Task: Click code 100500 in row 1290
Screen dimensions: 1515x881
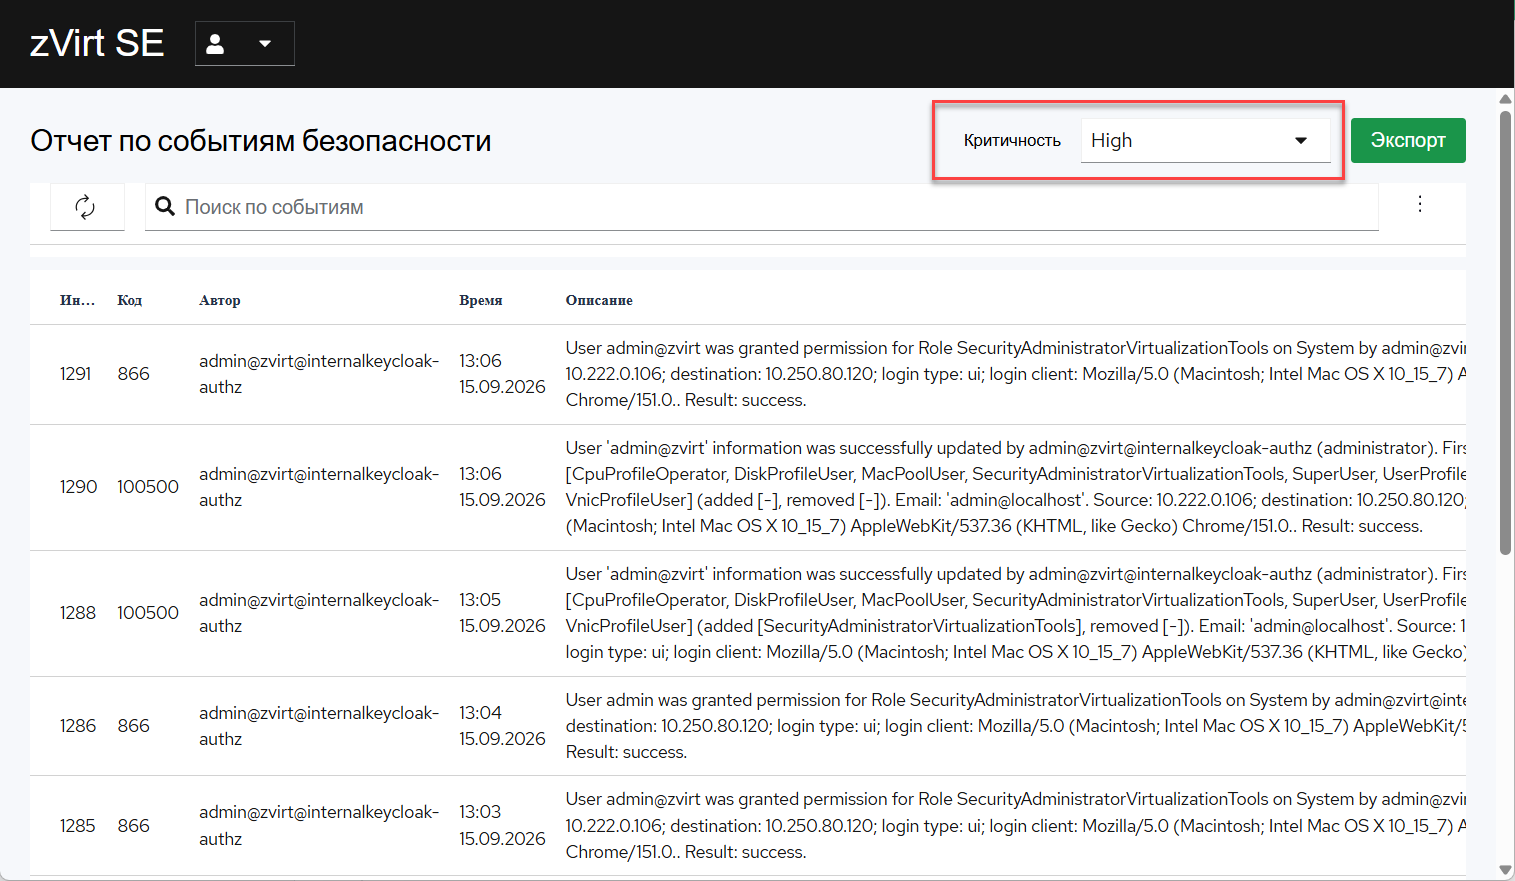Action: (x=148, y=487)
